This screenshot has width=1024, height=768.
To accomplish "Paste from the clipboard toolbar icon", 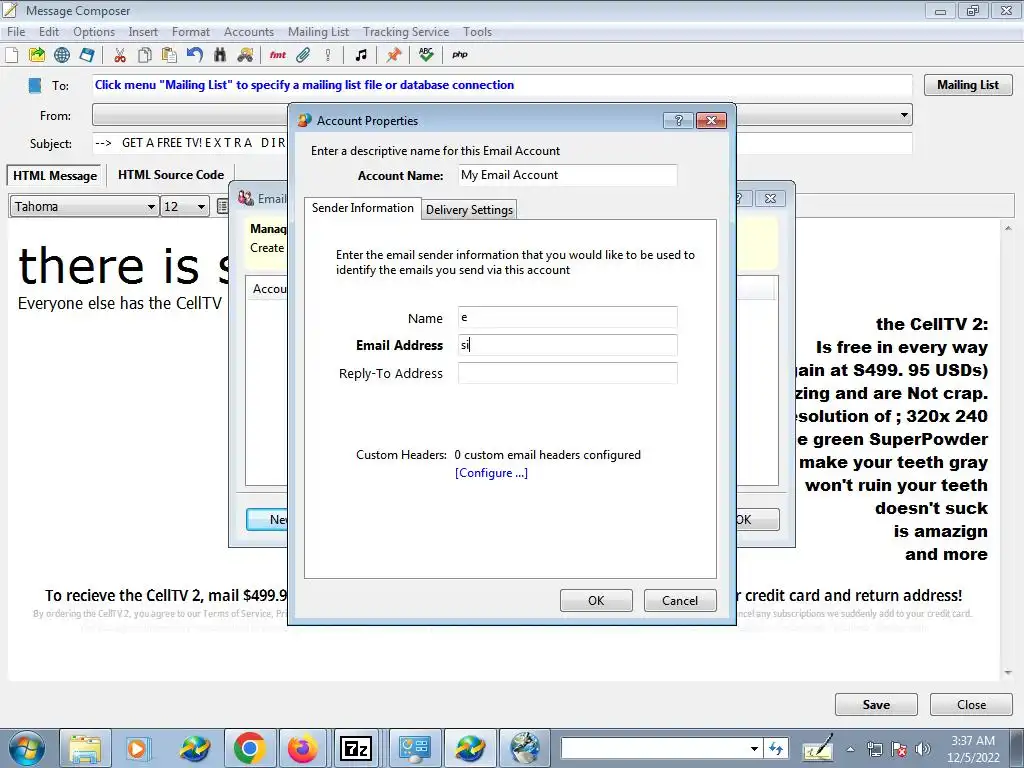I will (x=169, y=55).
